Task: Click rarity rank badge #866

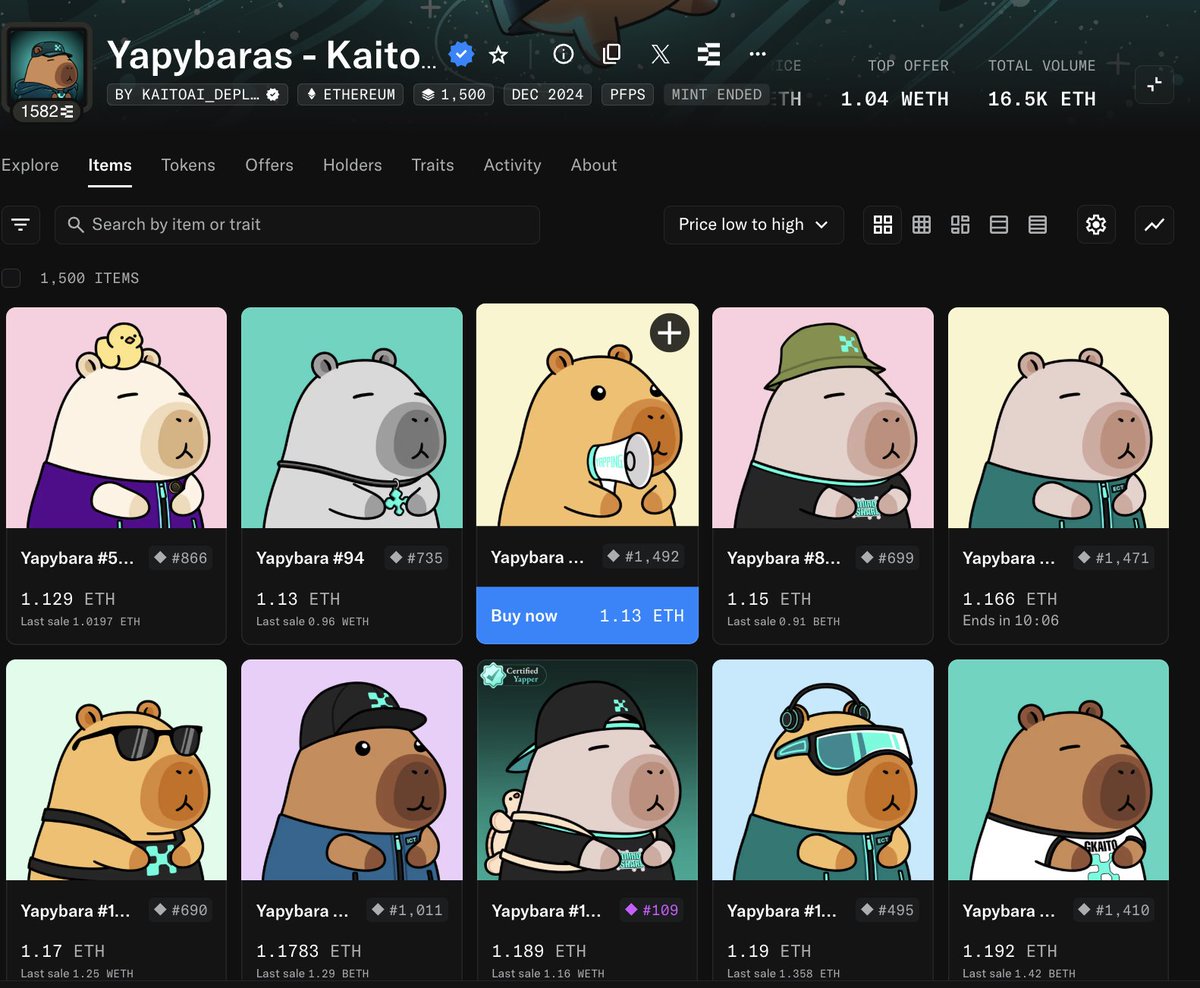Action: [180, 558]
